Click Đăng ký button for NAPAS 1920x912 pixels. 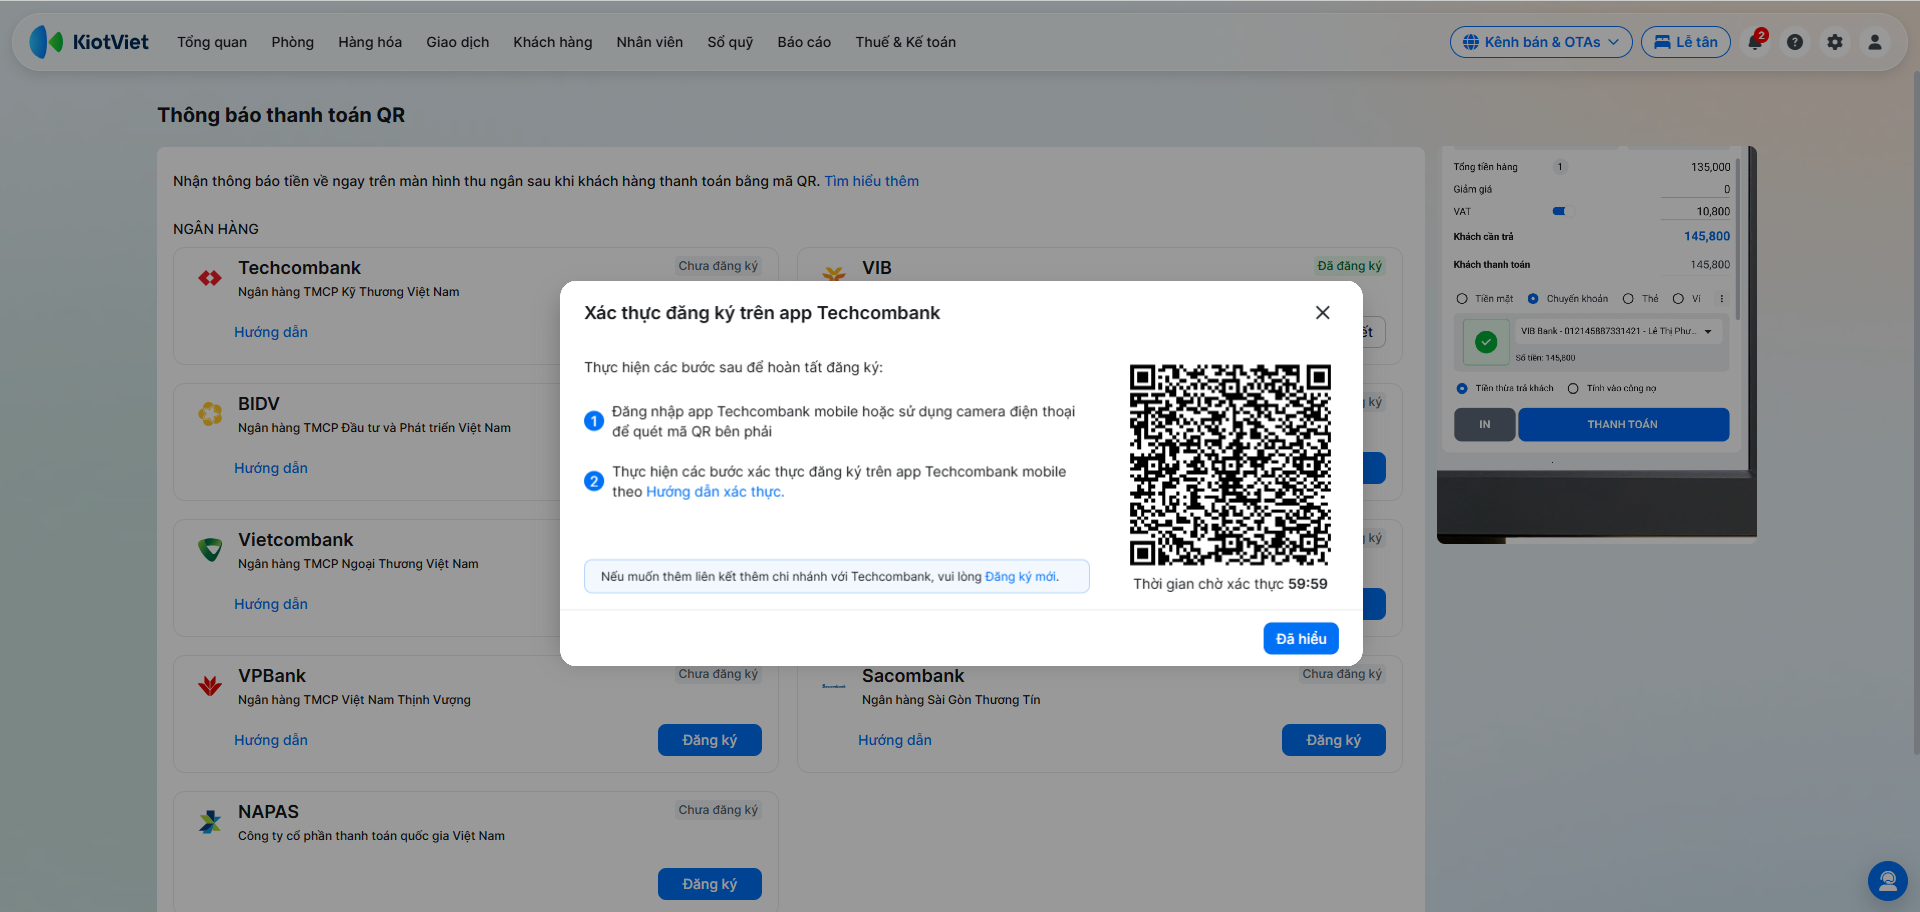click(x=710, y=884)
